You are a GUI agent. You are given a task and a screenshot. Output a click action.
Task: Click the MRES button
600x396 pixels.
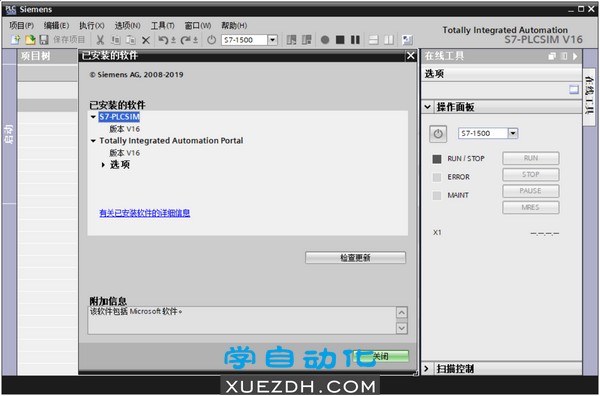point(531,207)
